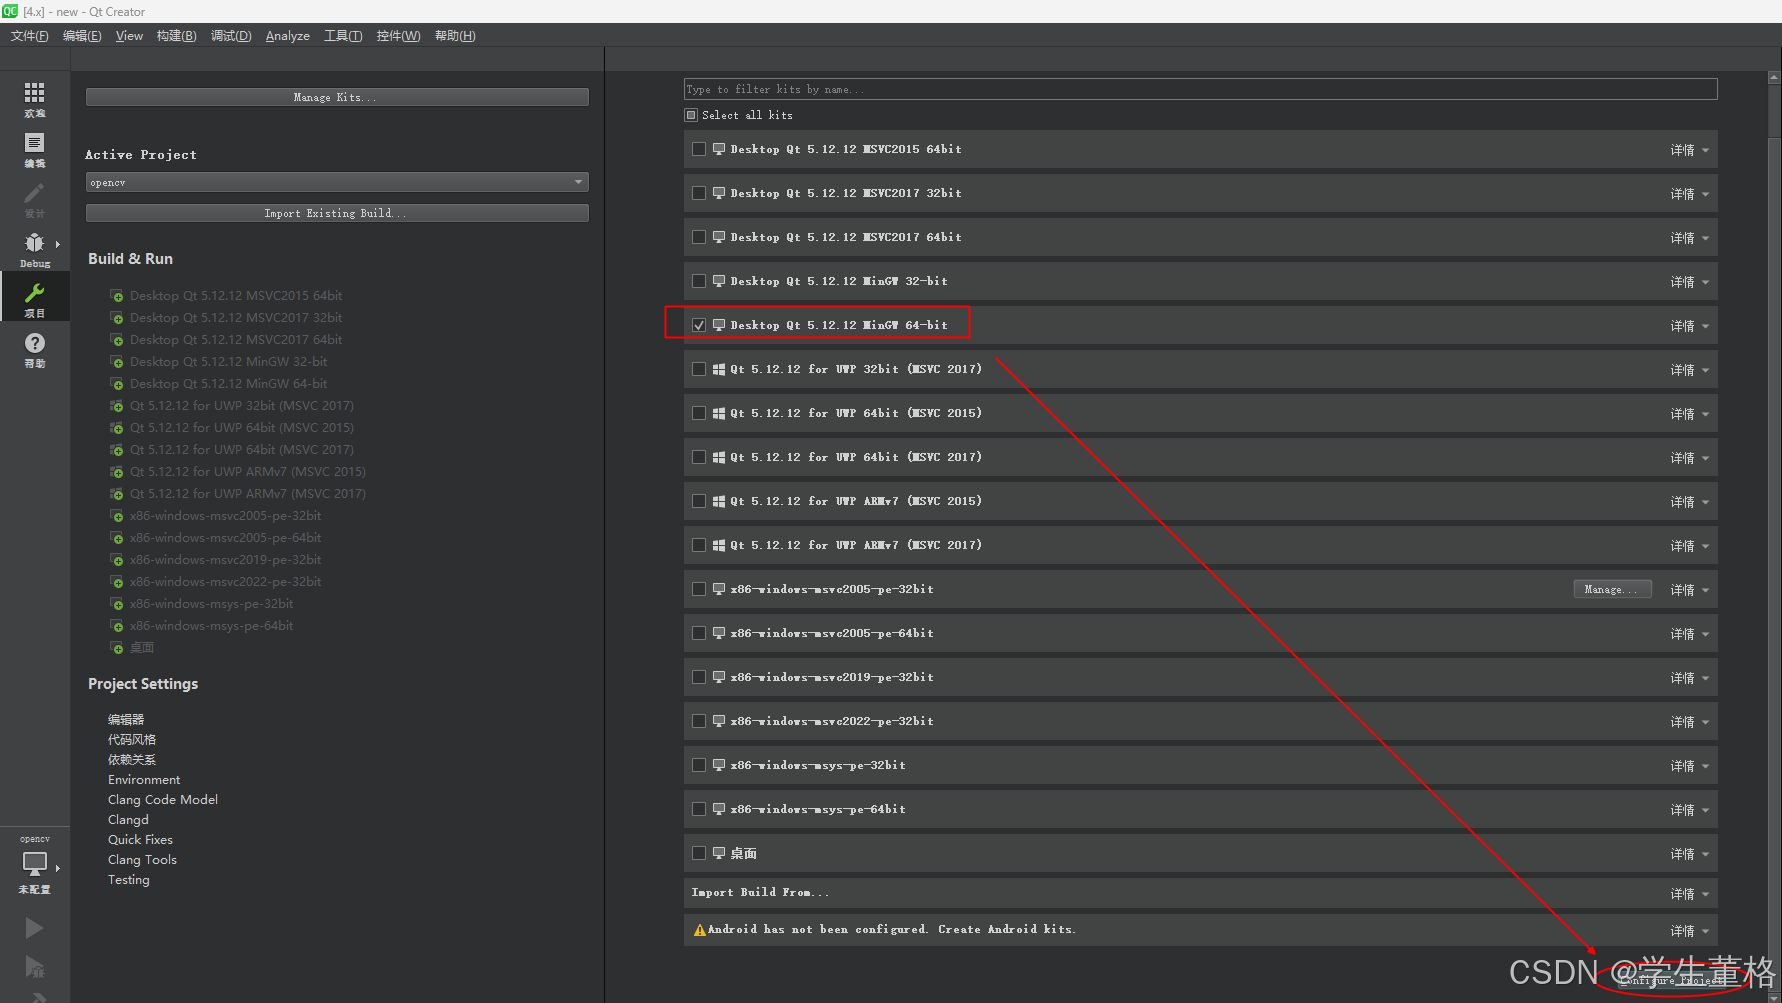Open the Active Project opencv dropdown
The image size is (1782, 1003).
coord(337,182)
